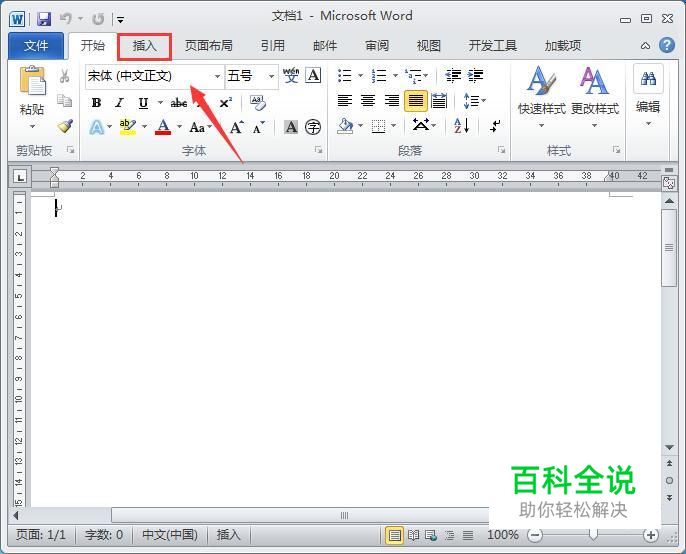Image resolution: width=686 pixels, height=554 pixels.
Task: Click the Print Layout view button
Action: [394, 535]
